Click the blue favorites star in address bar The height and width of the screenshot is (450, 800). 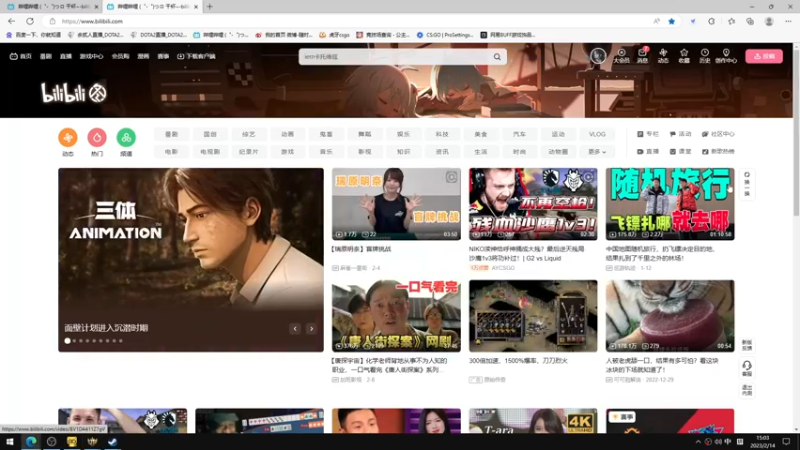671,21
